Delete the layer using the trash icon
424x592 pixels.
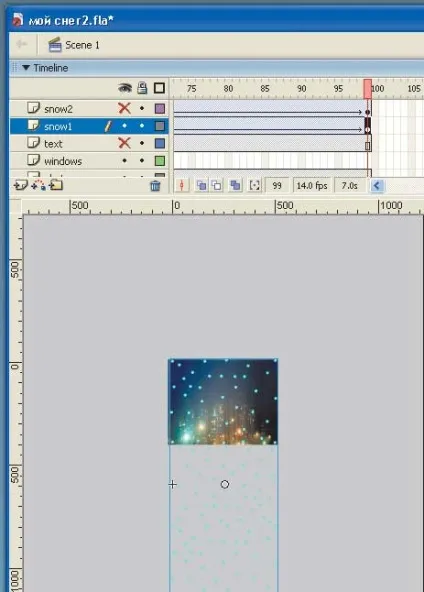click(x=155, y=185)
